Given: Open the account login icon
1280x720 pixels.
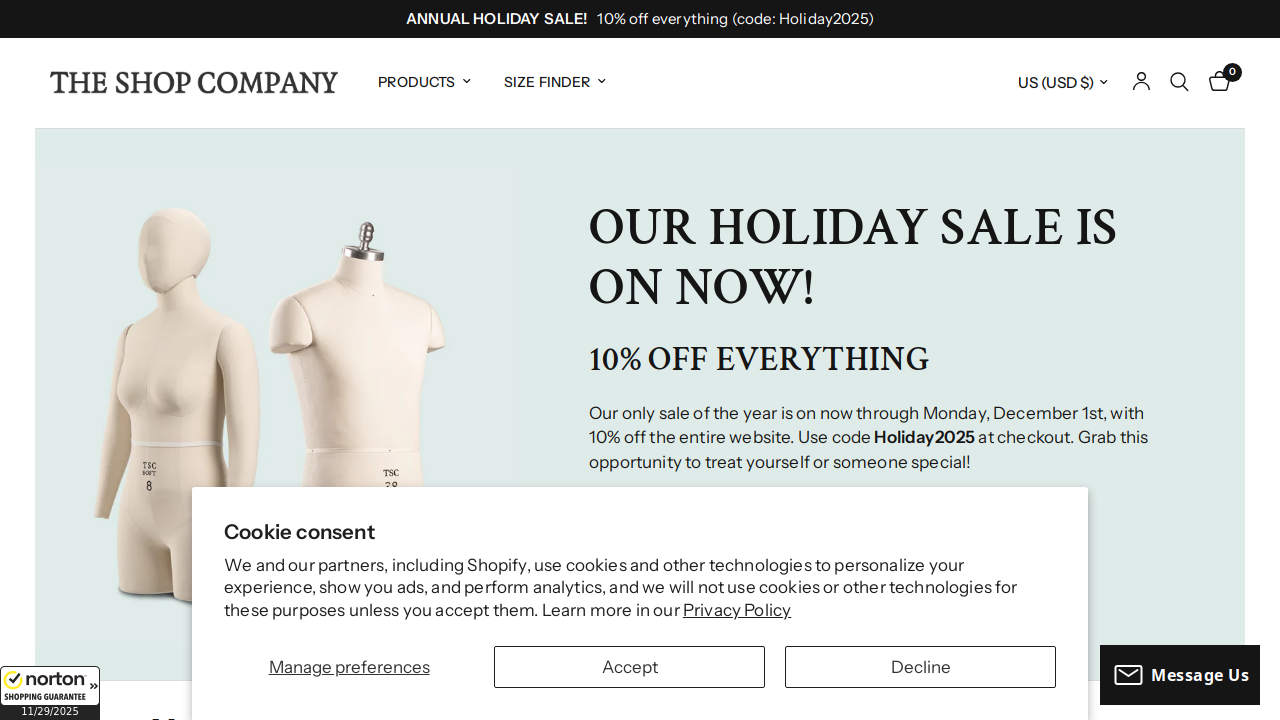Looking at the screenshot, I should 1141,82.
